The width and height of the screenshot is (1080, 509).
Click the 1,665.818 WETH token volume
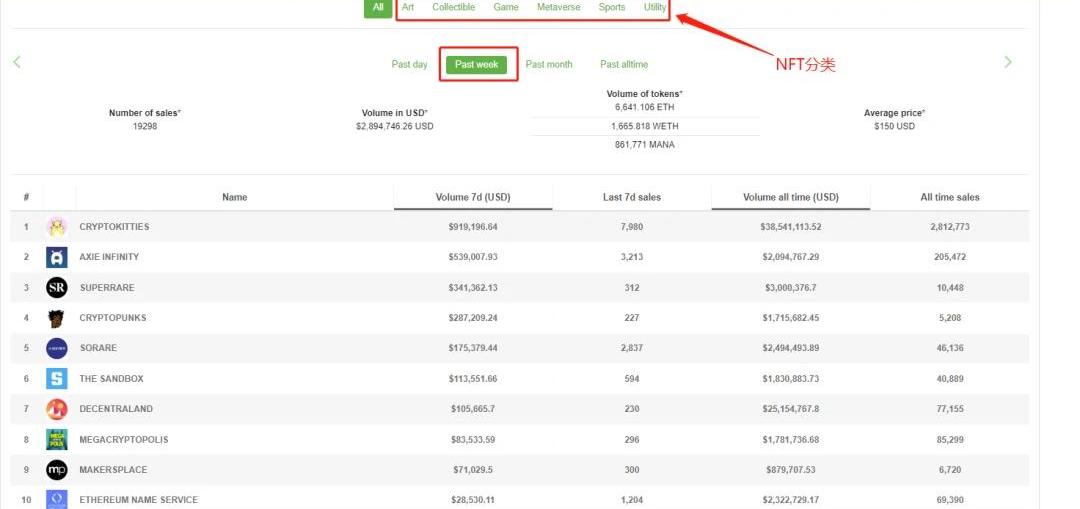point(645,126)
